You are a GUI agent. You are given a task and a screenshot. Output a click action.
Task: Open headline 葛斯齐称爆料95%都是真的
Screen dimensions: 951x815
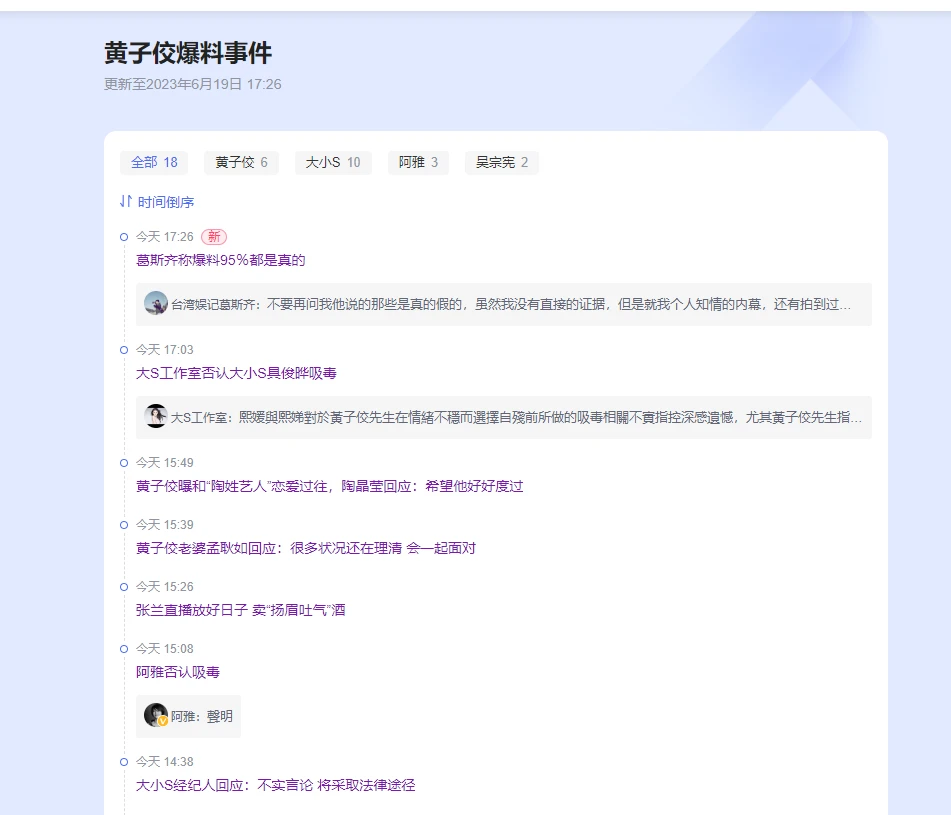pyautogui.click(x=221, y=260)
